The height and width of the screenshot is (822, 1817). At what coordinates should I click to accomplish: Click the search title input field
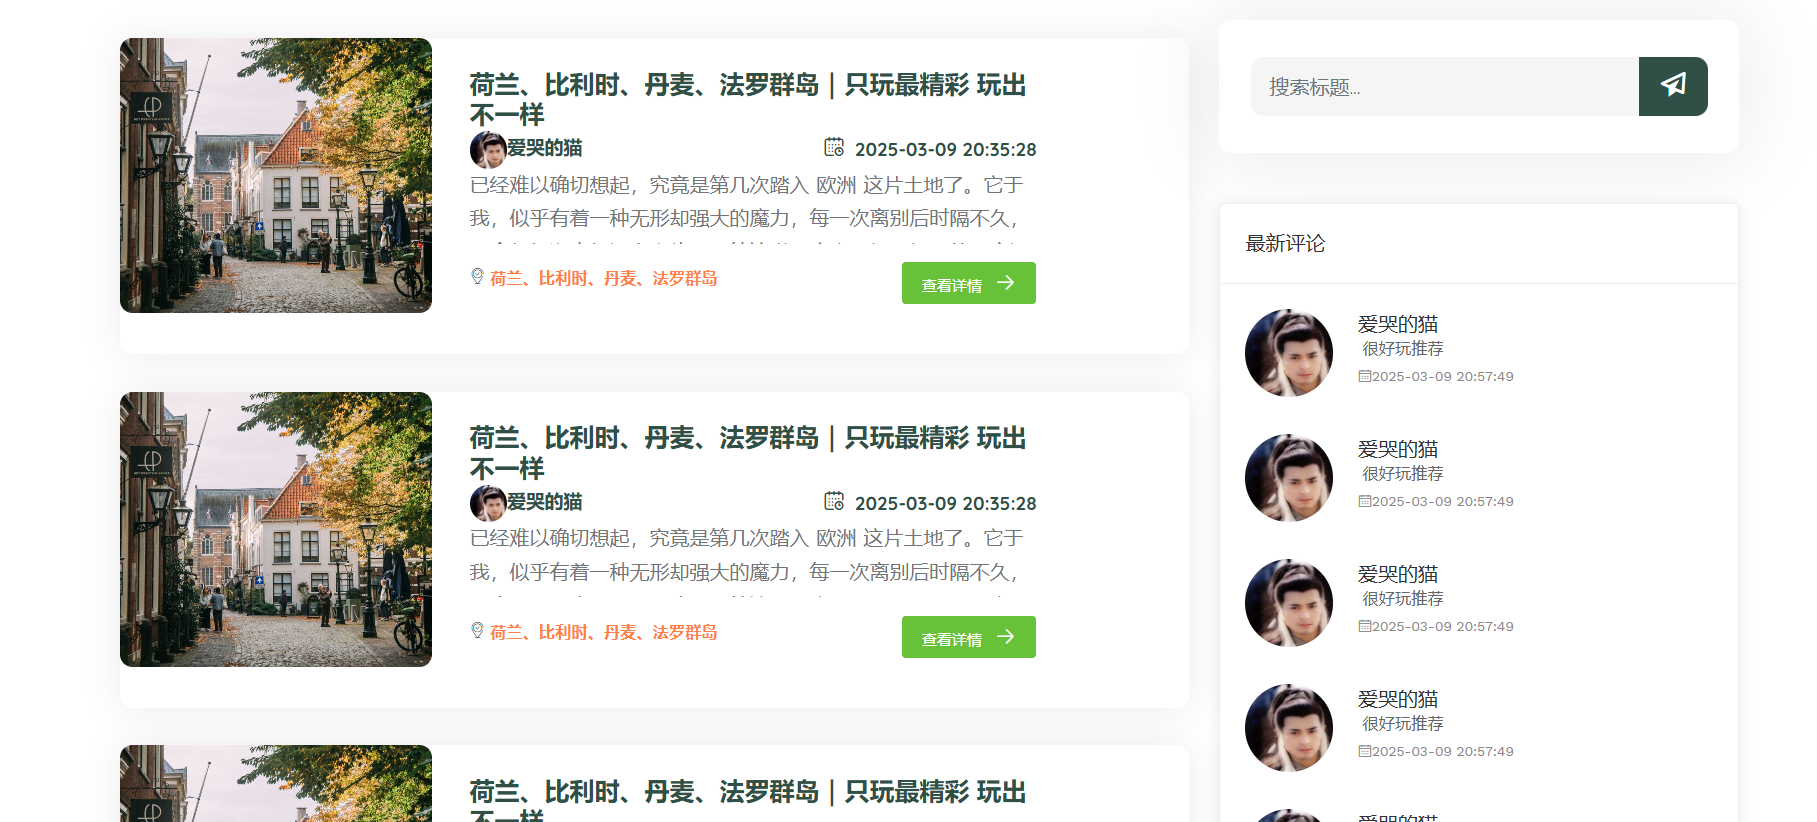[1445, 86]
